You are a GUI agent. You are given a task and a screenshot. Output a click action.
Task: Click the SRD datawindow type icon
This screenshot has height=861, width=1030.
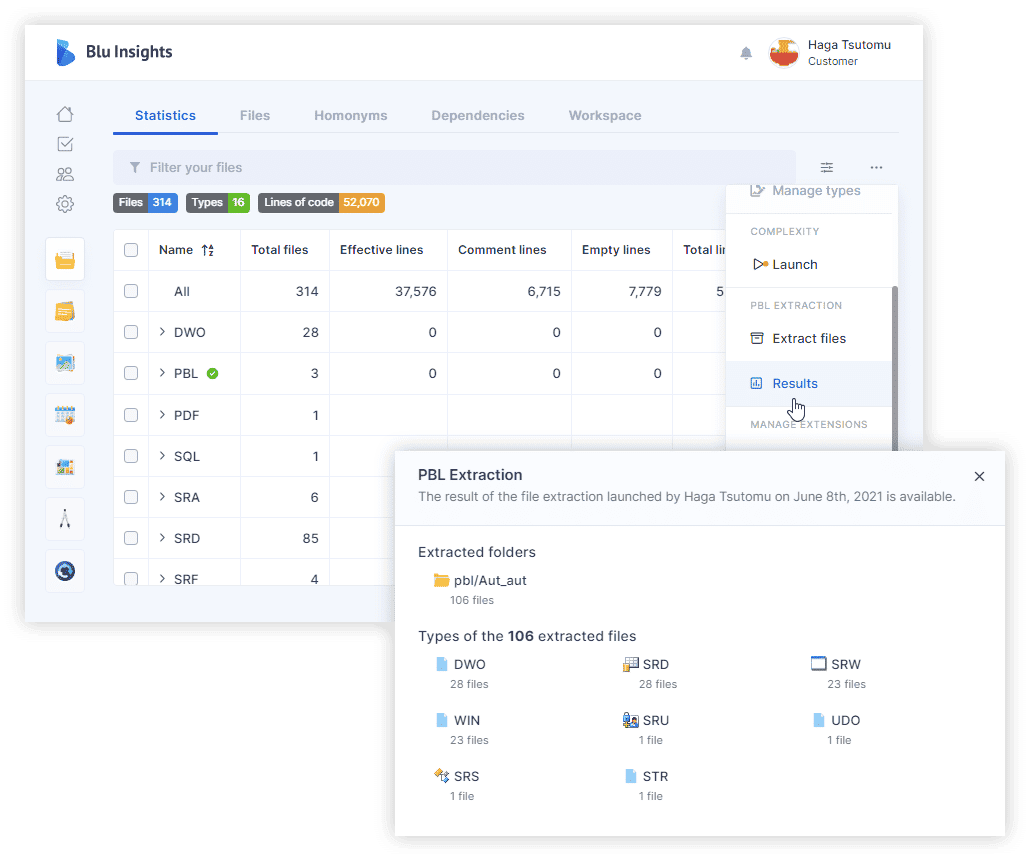pos(631,664)
